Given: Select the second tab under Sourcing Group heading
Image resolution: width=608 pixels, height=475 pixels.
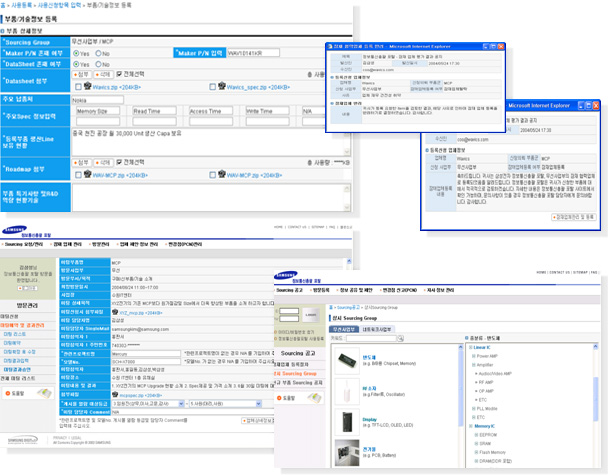Looking at the screenshot, I should click(377, 329).
